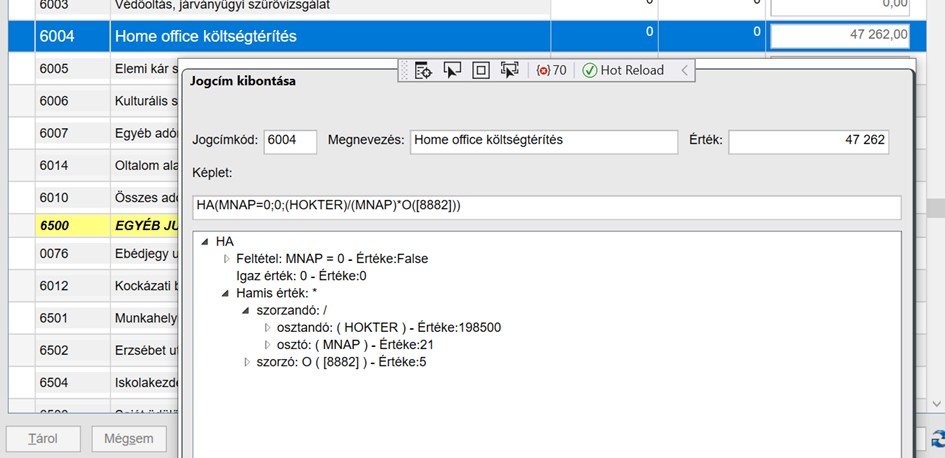Image resolution: width=945 pixels, height=458 pixels.
Task: Click the Jogcímkód field showing 6004
Action: coord(290,141)
